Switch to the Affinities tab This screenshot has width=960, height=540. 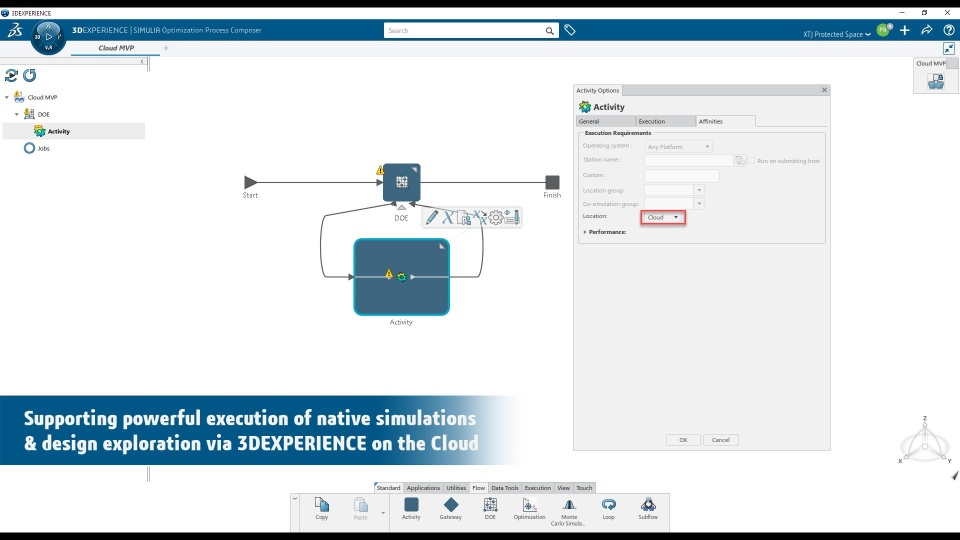[x=726, y=121]
